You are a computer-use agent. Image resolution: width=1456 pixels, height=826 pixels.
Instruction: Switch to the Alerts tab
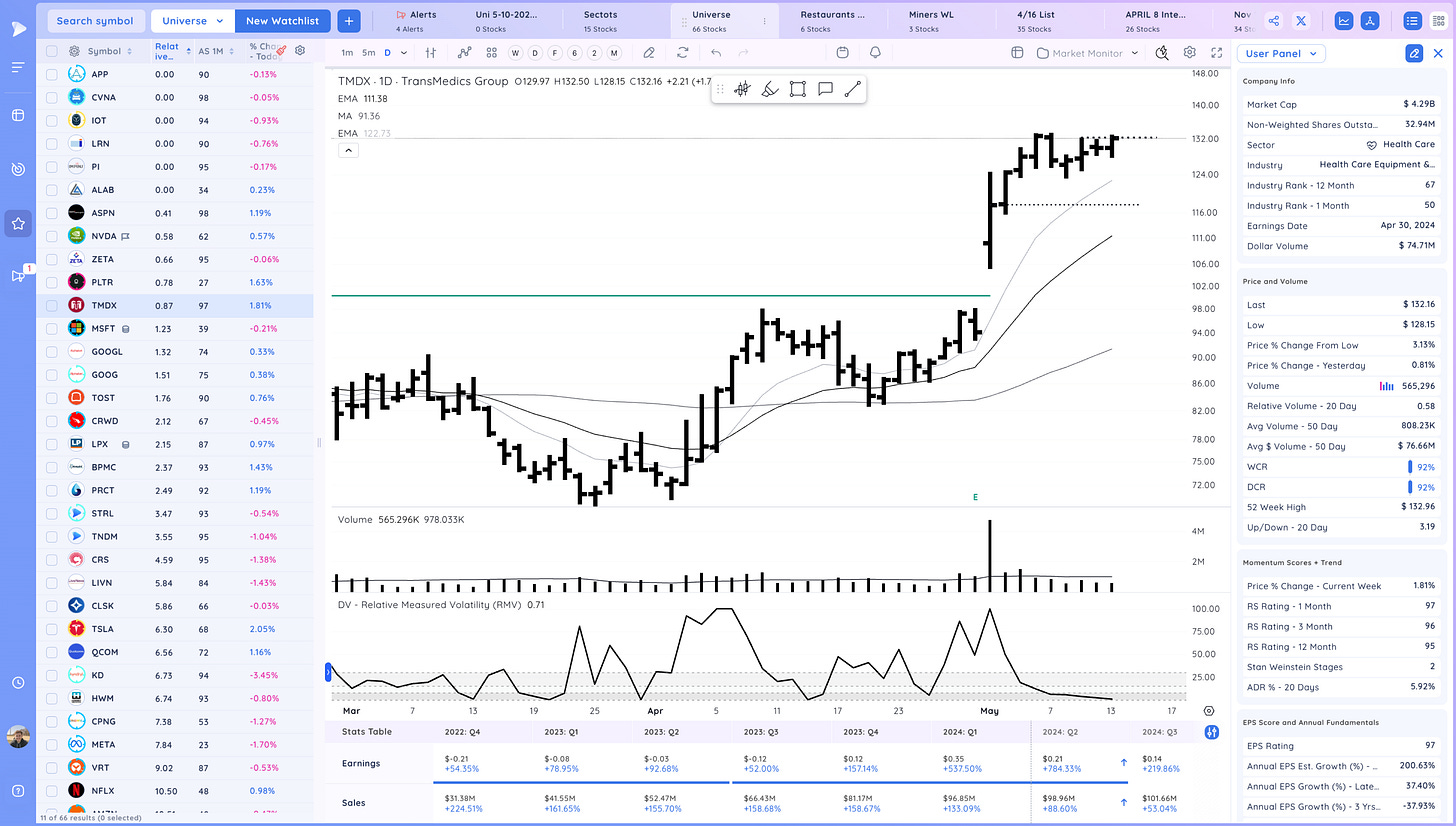(416, 21)
